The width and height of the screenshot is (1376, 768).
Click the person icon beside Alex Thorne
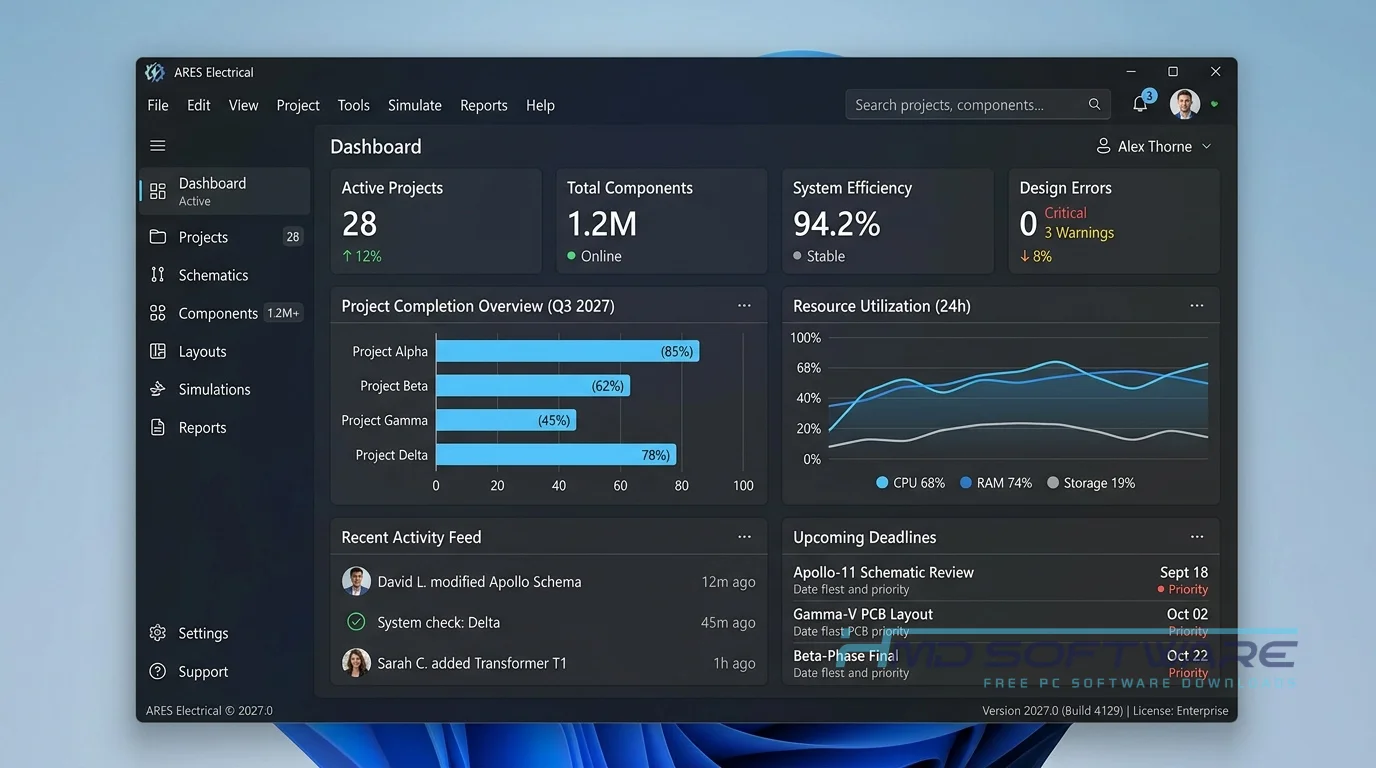click(x=1103, y=146)
